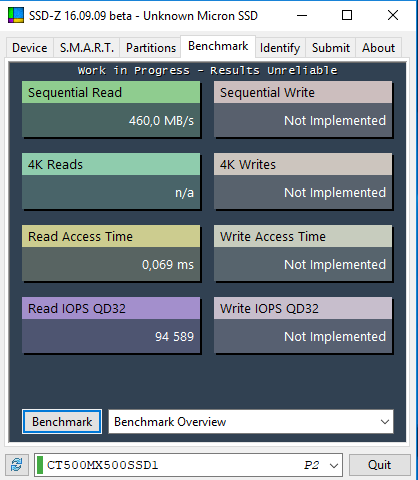Click the SSD-Z app icon in title bar
Screen dimensions: 418x480
click(x=16, y=15)
